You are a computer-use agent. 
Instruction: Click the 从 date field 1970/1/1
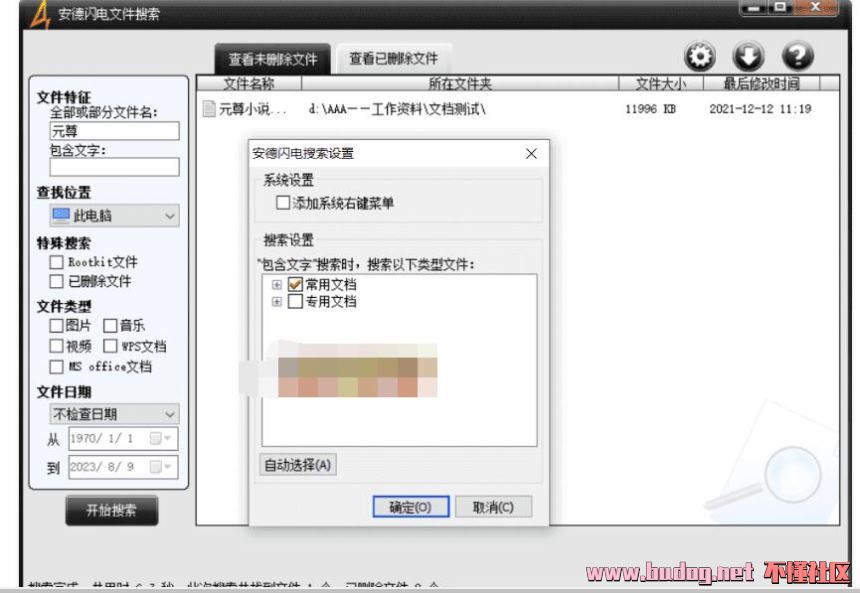123,438
